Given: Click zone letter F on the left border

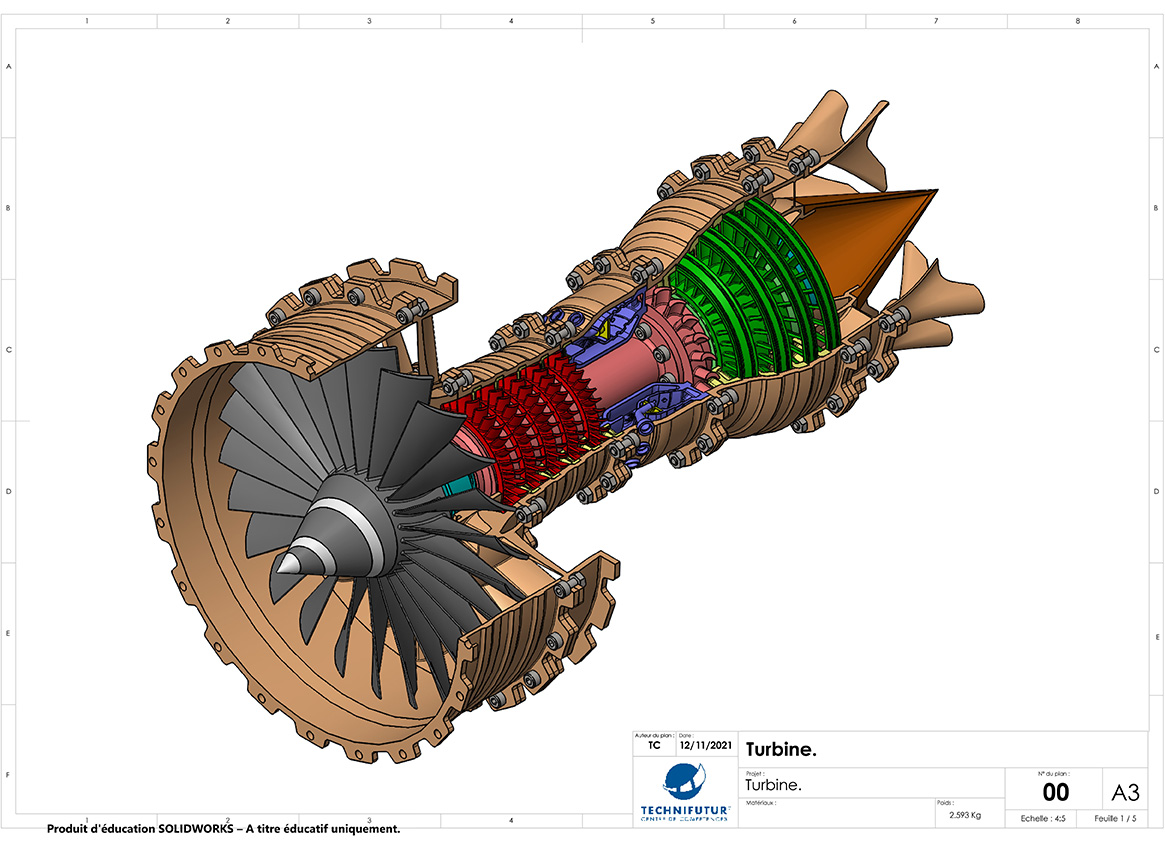Looking at the screenshot, I should (9, 774).
